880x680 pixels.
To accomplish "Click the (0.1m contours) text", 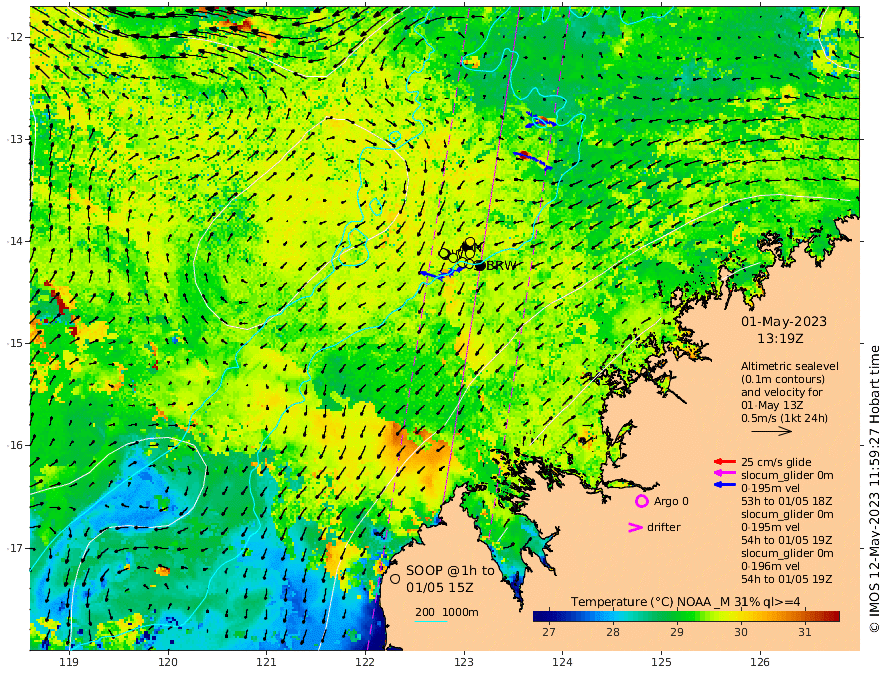I will (x=783, y=379).
